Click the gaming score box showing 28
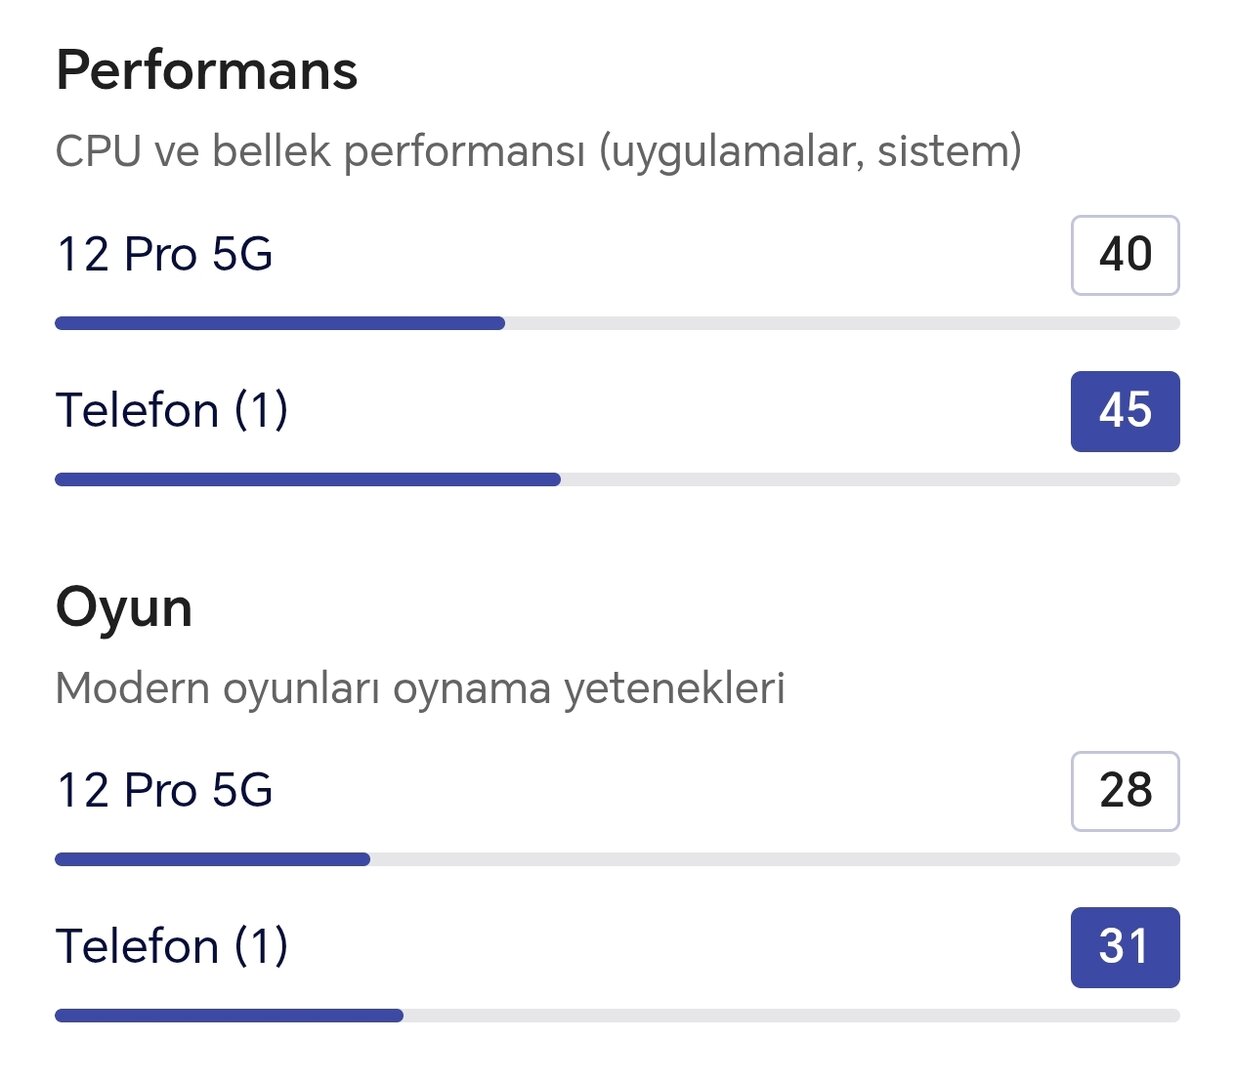1235x1080 pixels. coord(1125,791)
